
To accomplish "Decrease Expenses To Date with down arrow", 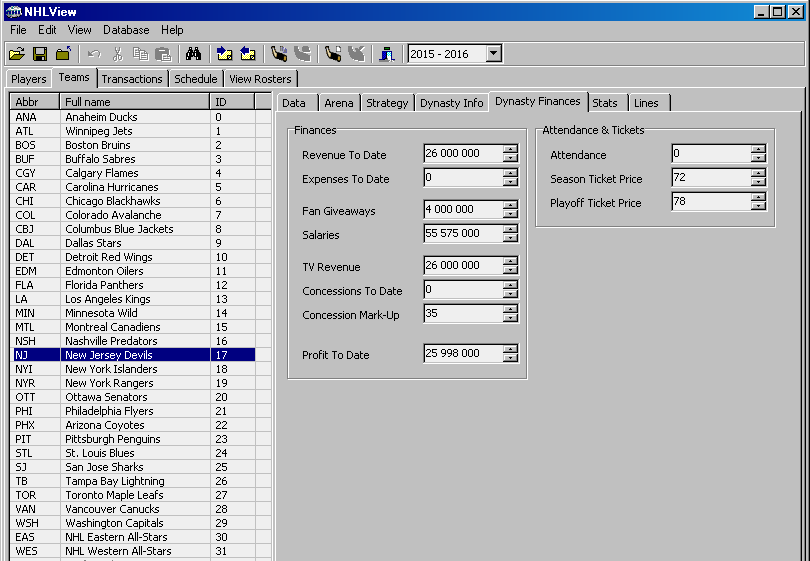I will (x=510, y=182).
